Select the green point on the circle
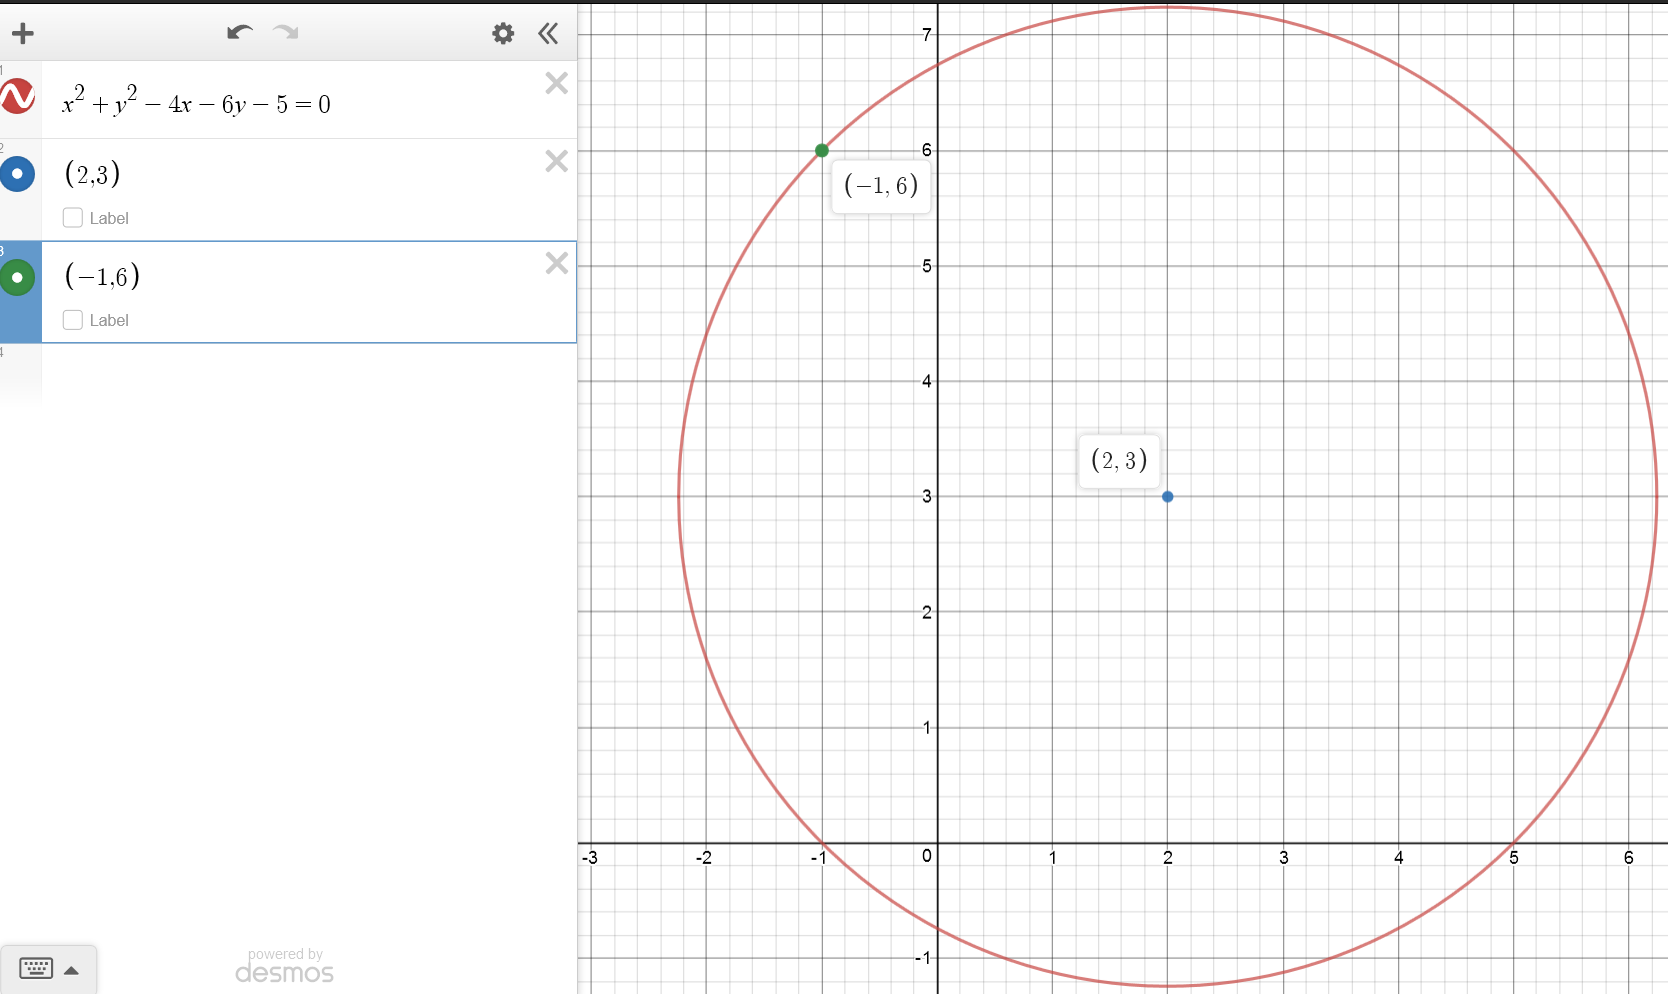This screenshot has width=1668, height=994. 822,151
